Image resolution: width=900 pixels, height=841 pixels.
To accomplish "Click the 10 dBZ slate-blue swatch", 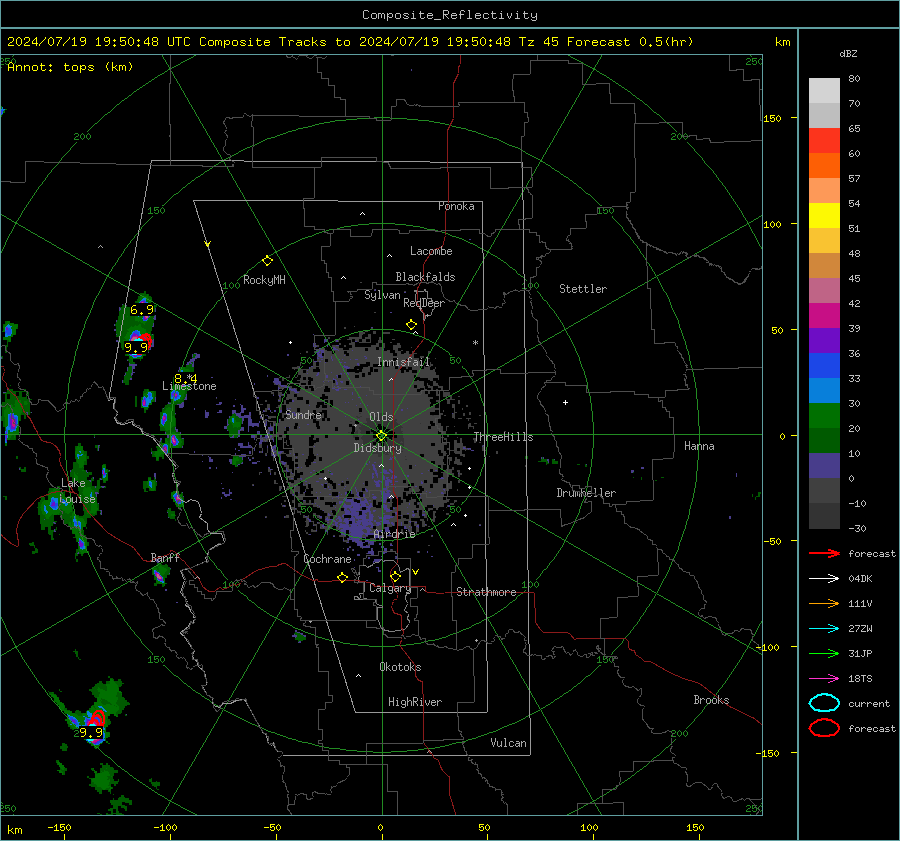I will click(824, 466).
